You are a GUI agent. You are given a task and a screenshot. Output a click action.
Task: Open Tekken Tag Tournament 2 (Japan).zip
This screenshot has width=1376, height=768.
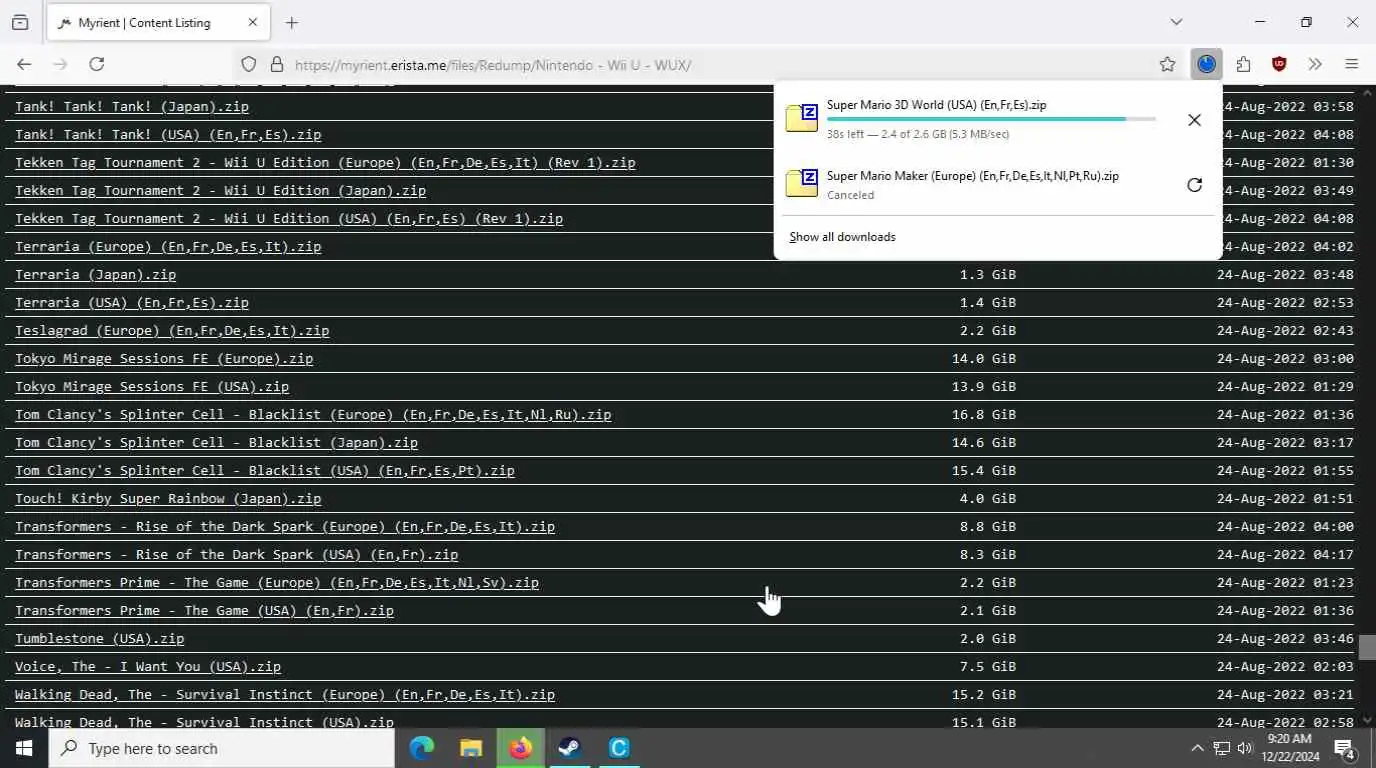tap(220, 190)
